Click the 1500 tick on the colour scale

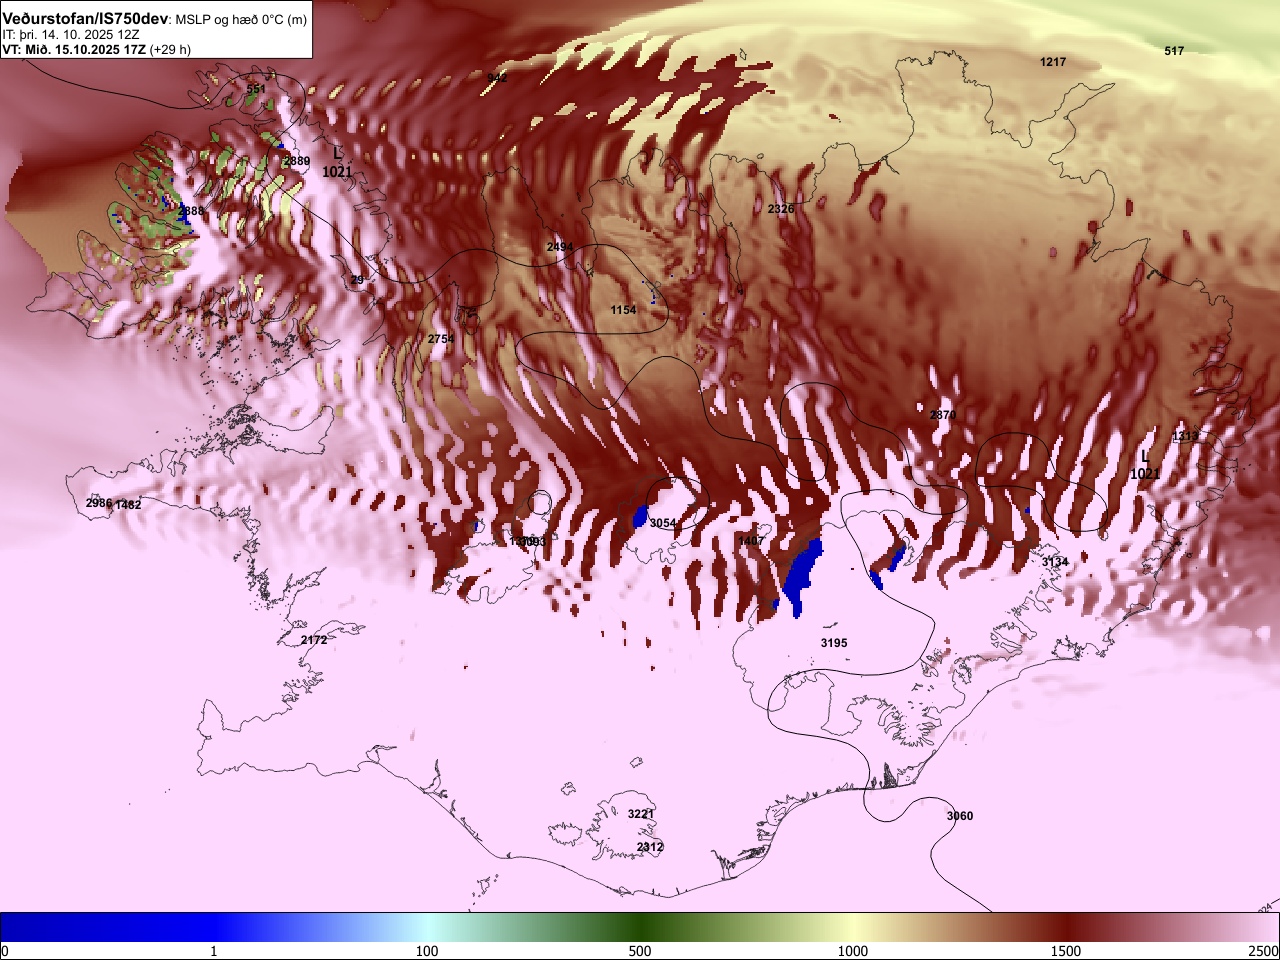point(1066,951)
